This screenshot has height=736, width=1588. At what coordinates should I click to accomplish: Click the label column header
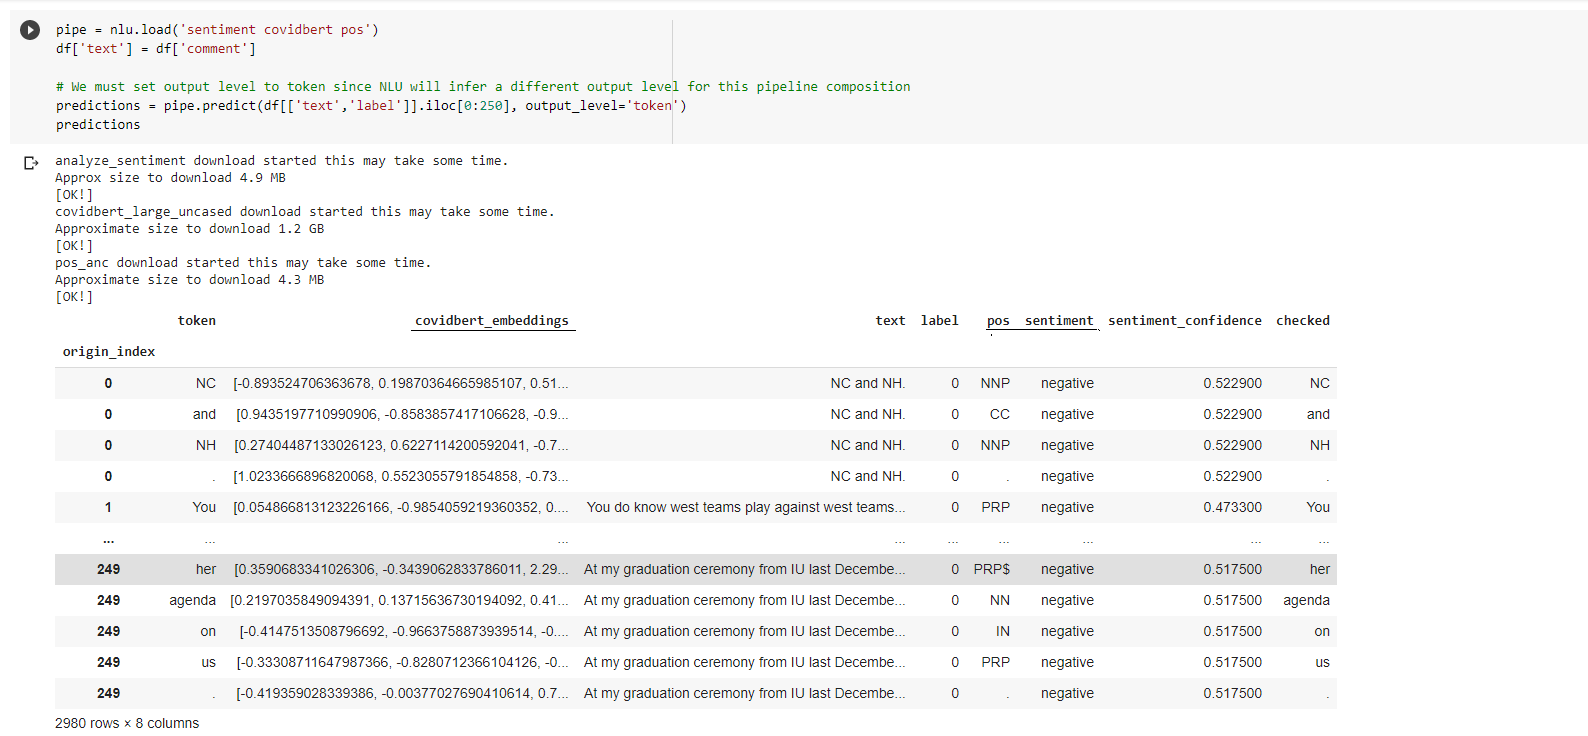click(x=940, y=321)
